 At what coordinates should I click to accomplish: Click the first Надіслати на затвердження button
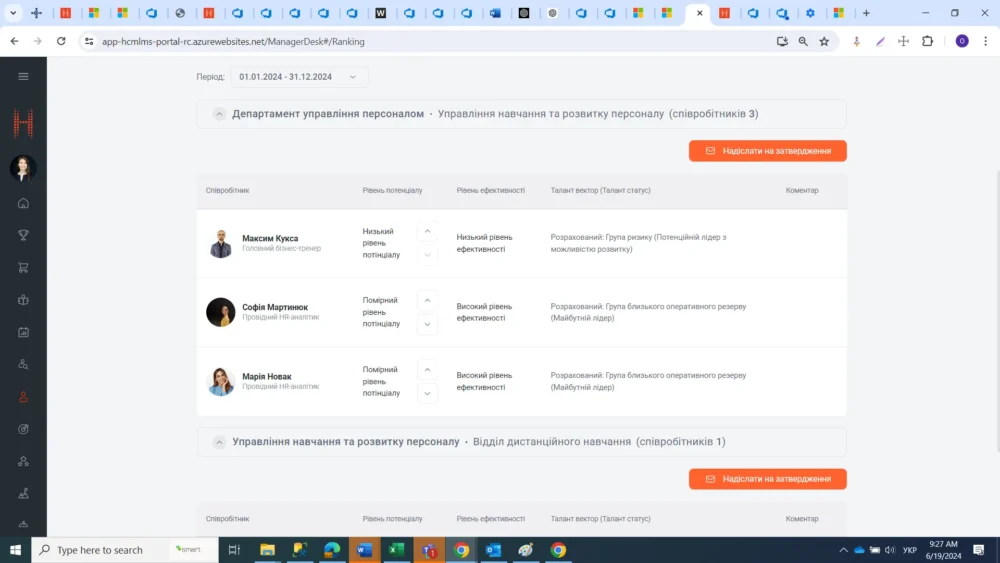click(767, 151)
